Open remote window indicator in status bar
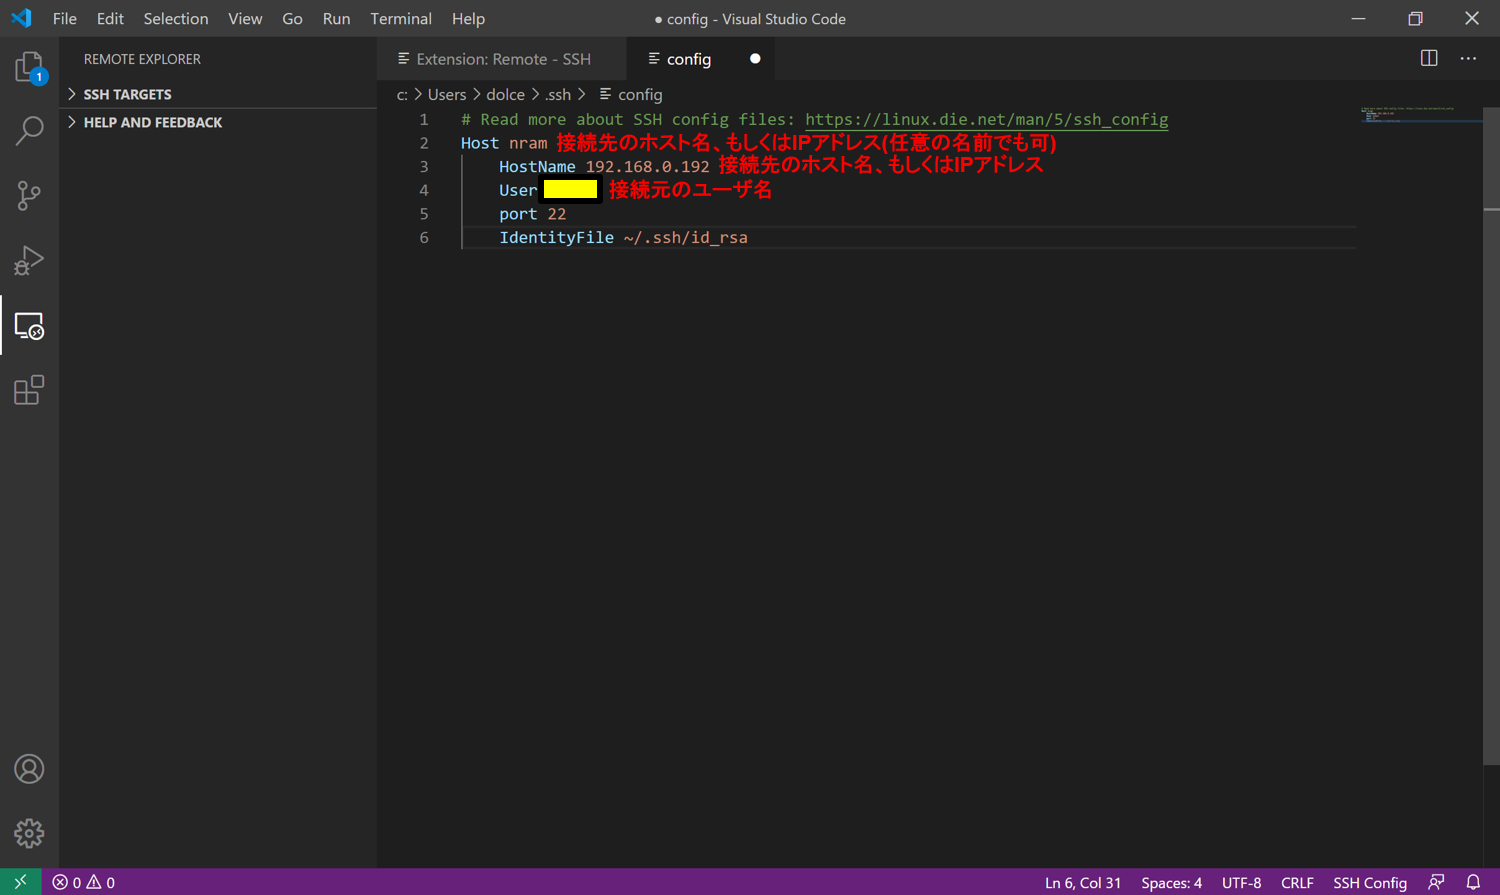 point(20,882)
